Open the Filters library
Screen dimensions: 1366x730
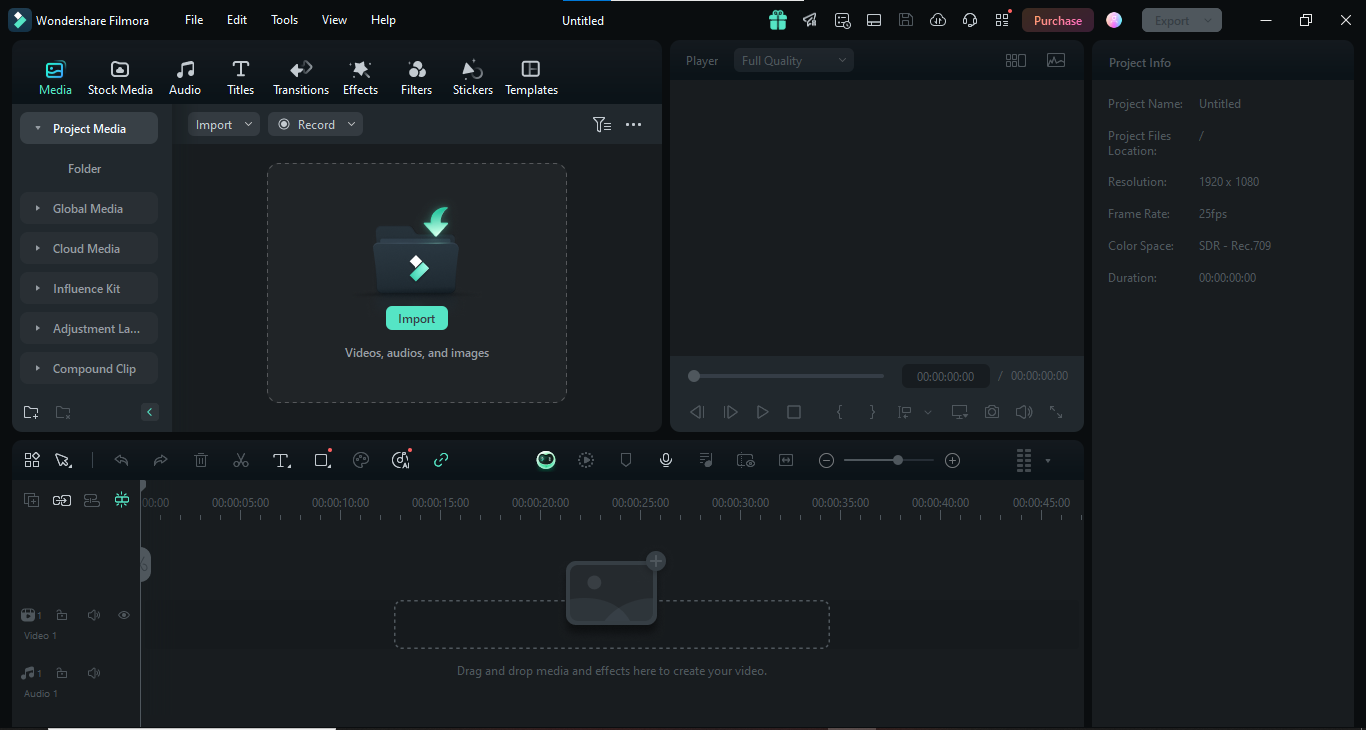click(x=416, y=78)
